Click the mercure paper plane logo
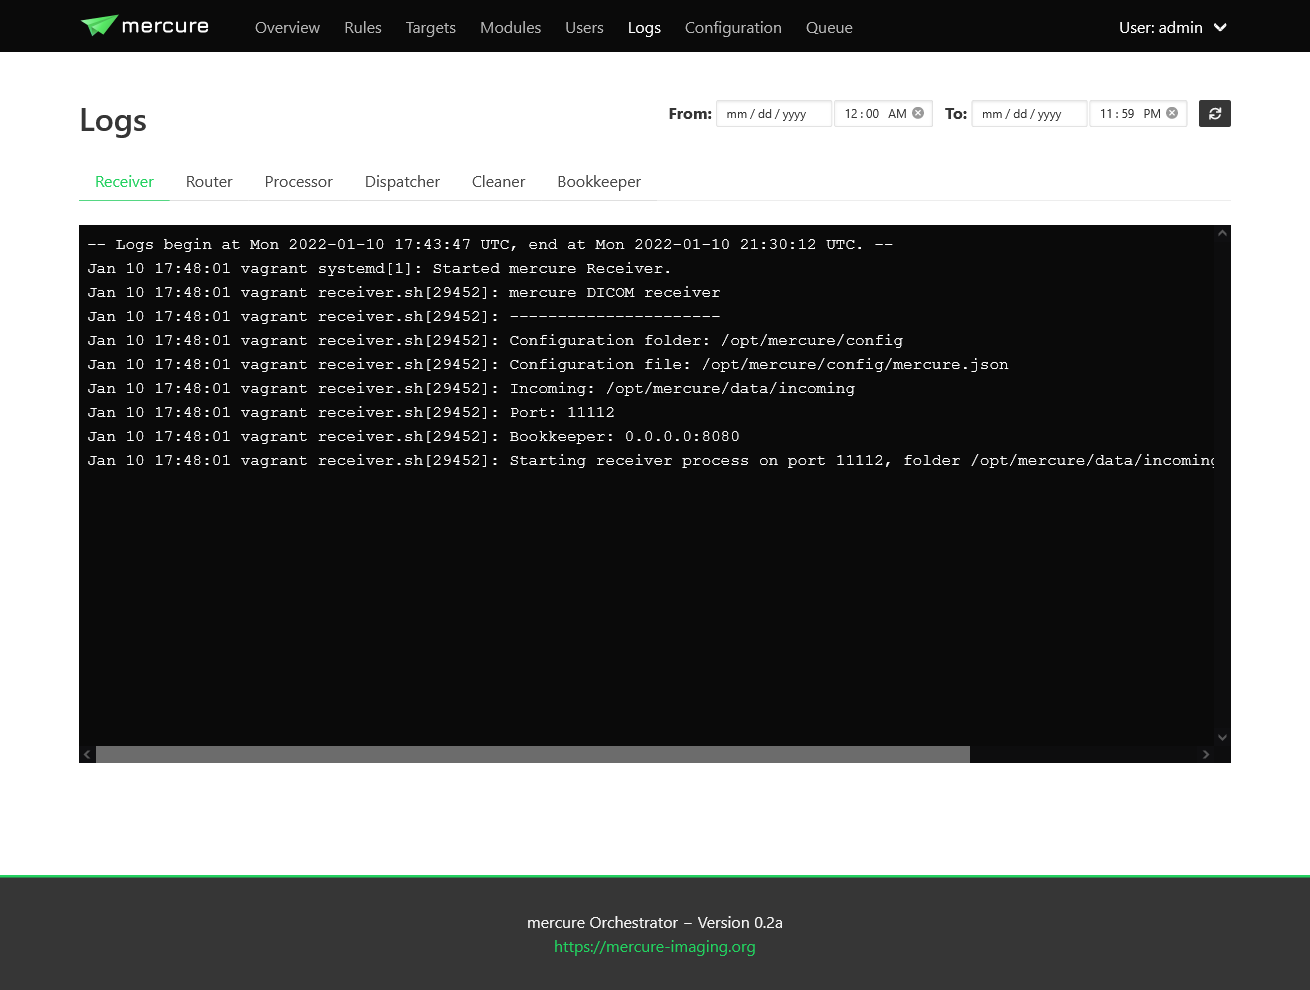The height and width of the screenshot is (990, 1310). (99, 25)
